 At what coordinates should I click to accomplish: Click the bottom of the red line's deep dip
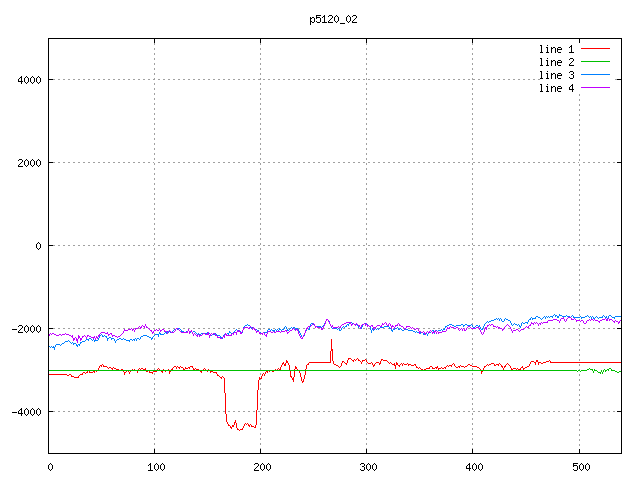pyautogui.click(x=239, y=428)
